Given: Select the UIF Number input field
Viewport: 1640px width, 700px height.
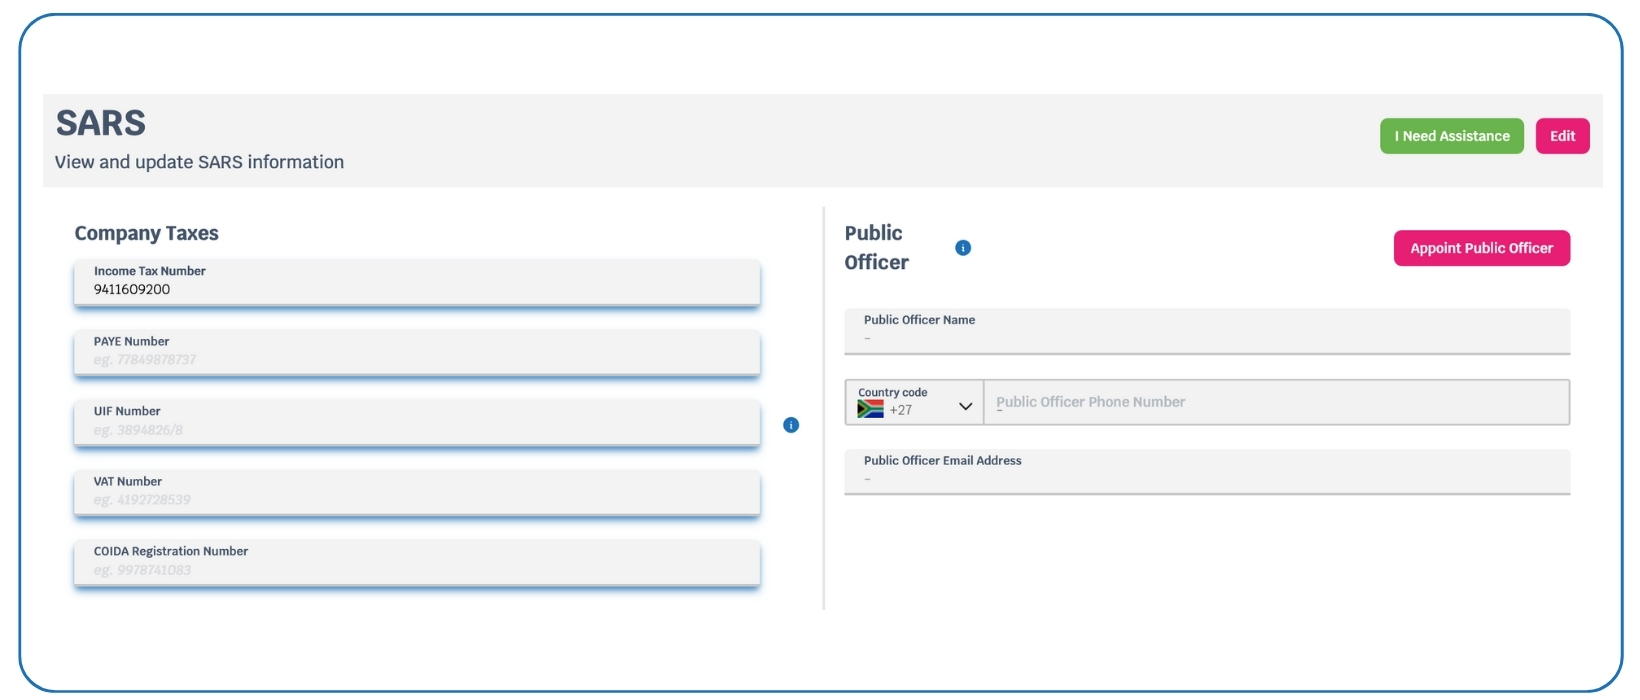Looking at the screenshot, I should [417, 422].
